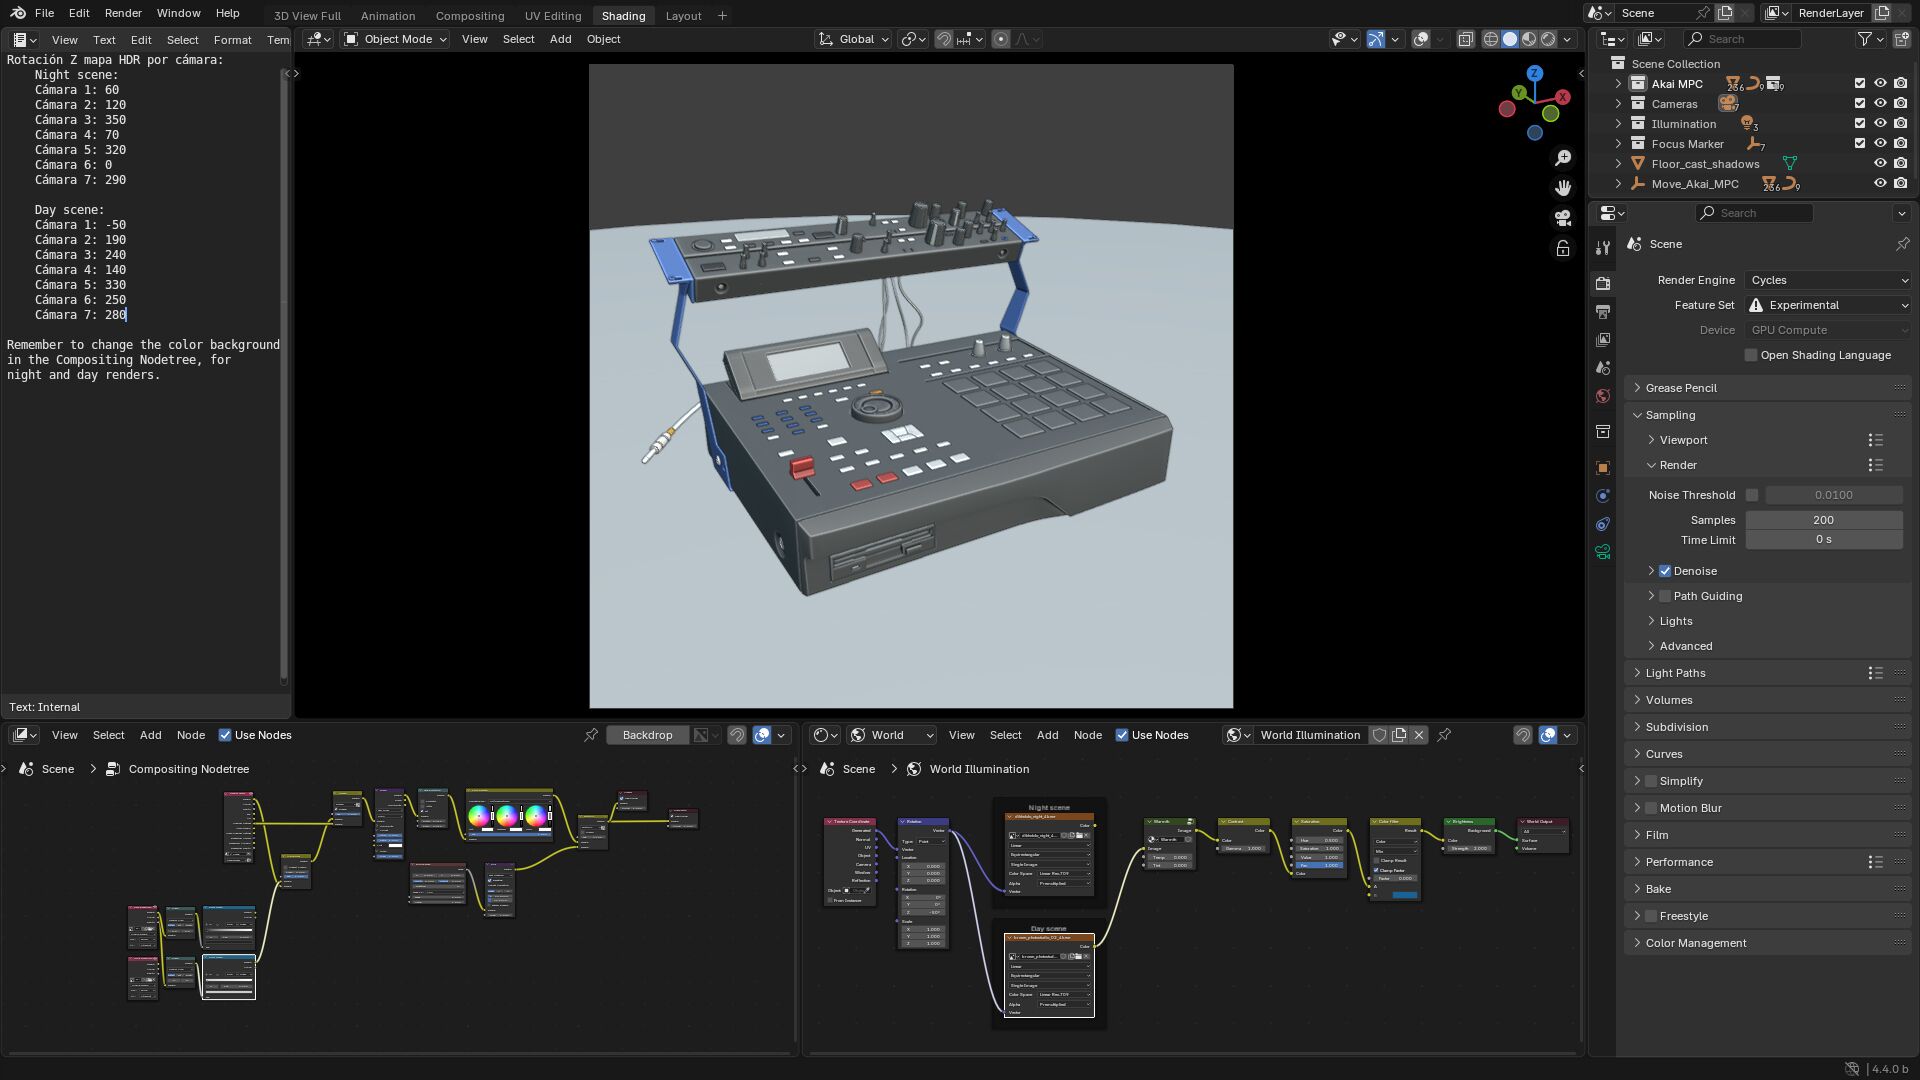
Task: Open Add menu in World node editor
Action: click(x=1047, y=735)
